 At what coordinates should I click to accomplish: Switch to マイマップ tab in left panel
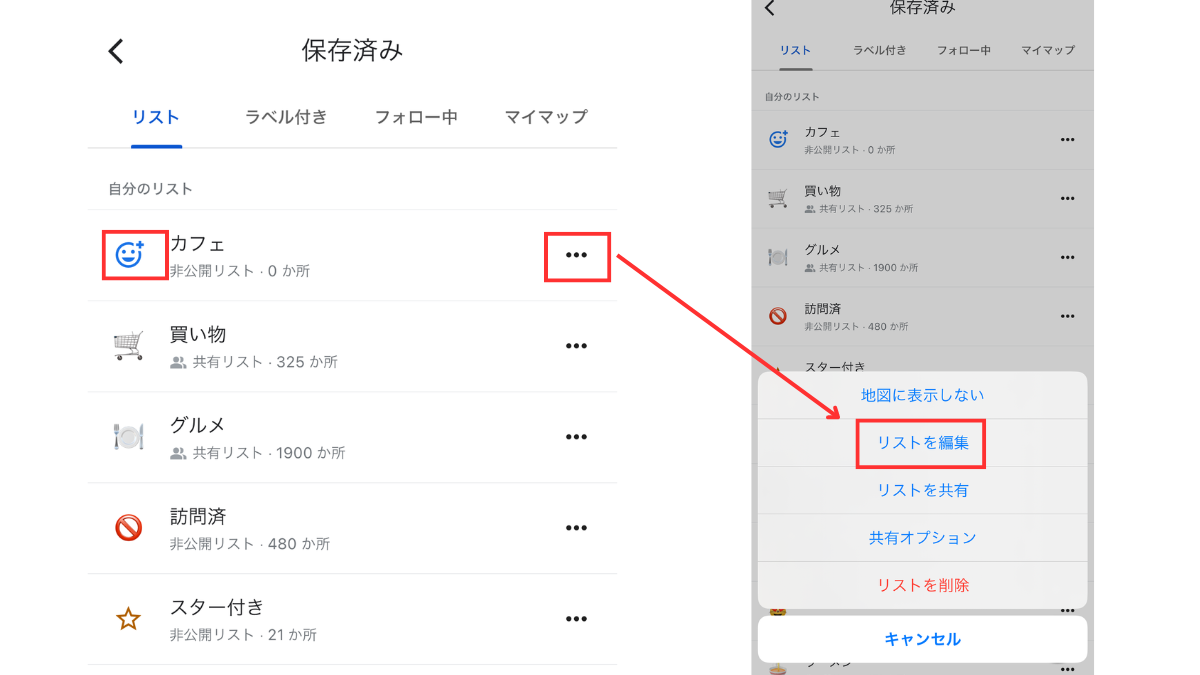click(546, 117)
